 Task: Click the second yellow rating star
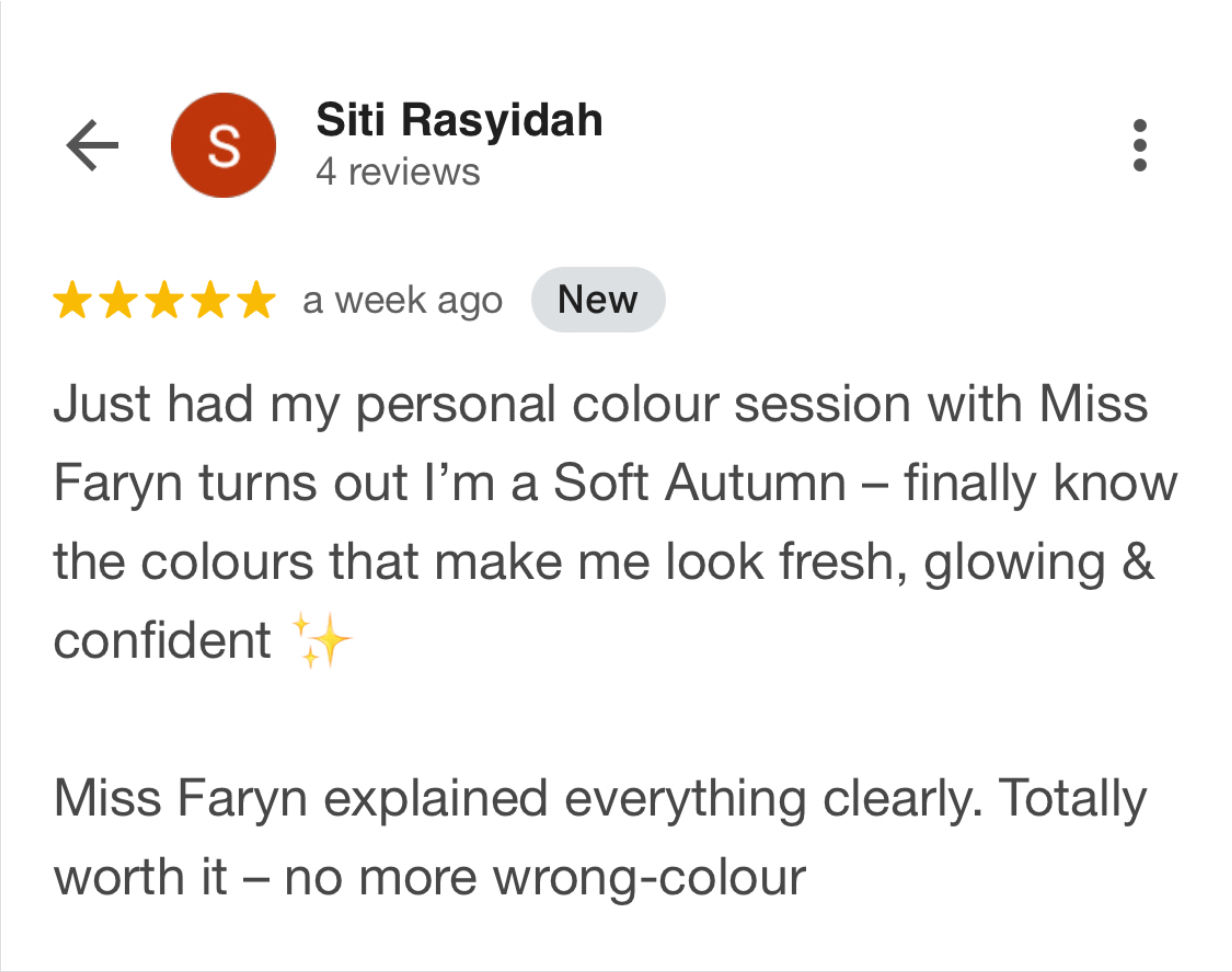pyautogui.click(x=118, y=300)
